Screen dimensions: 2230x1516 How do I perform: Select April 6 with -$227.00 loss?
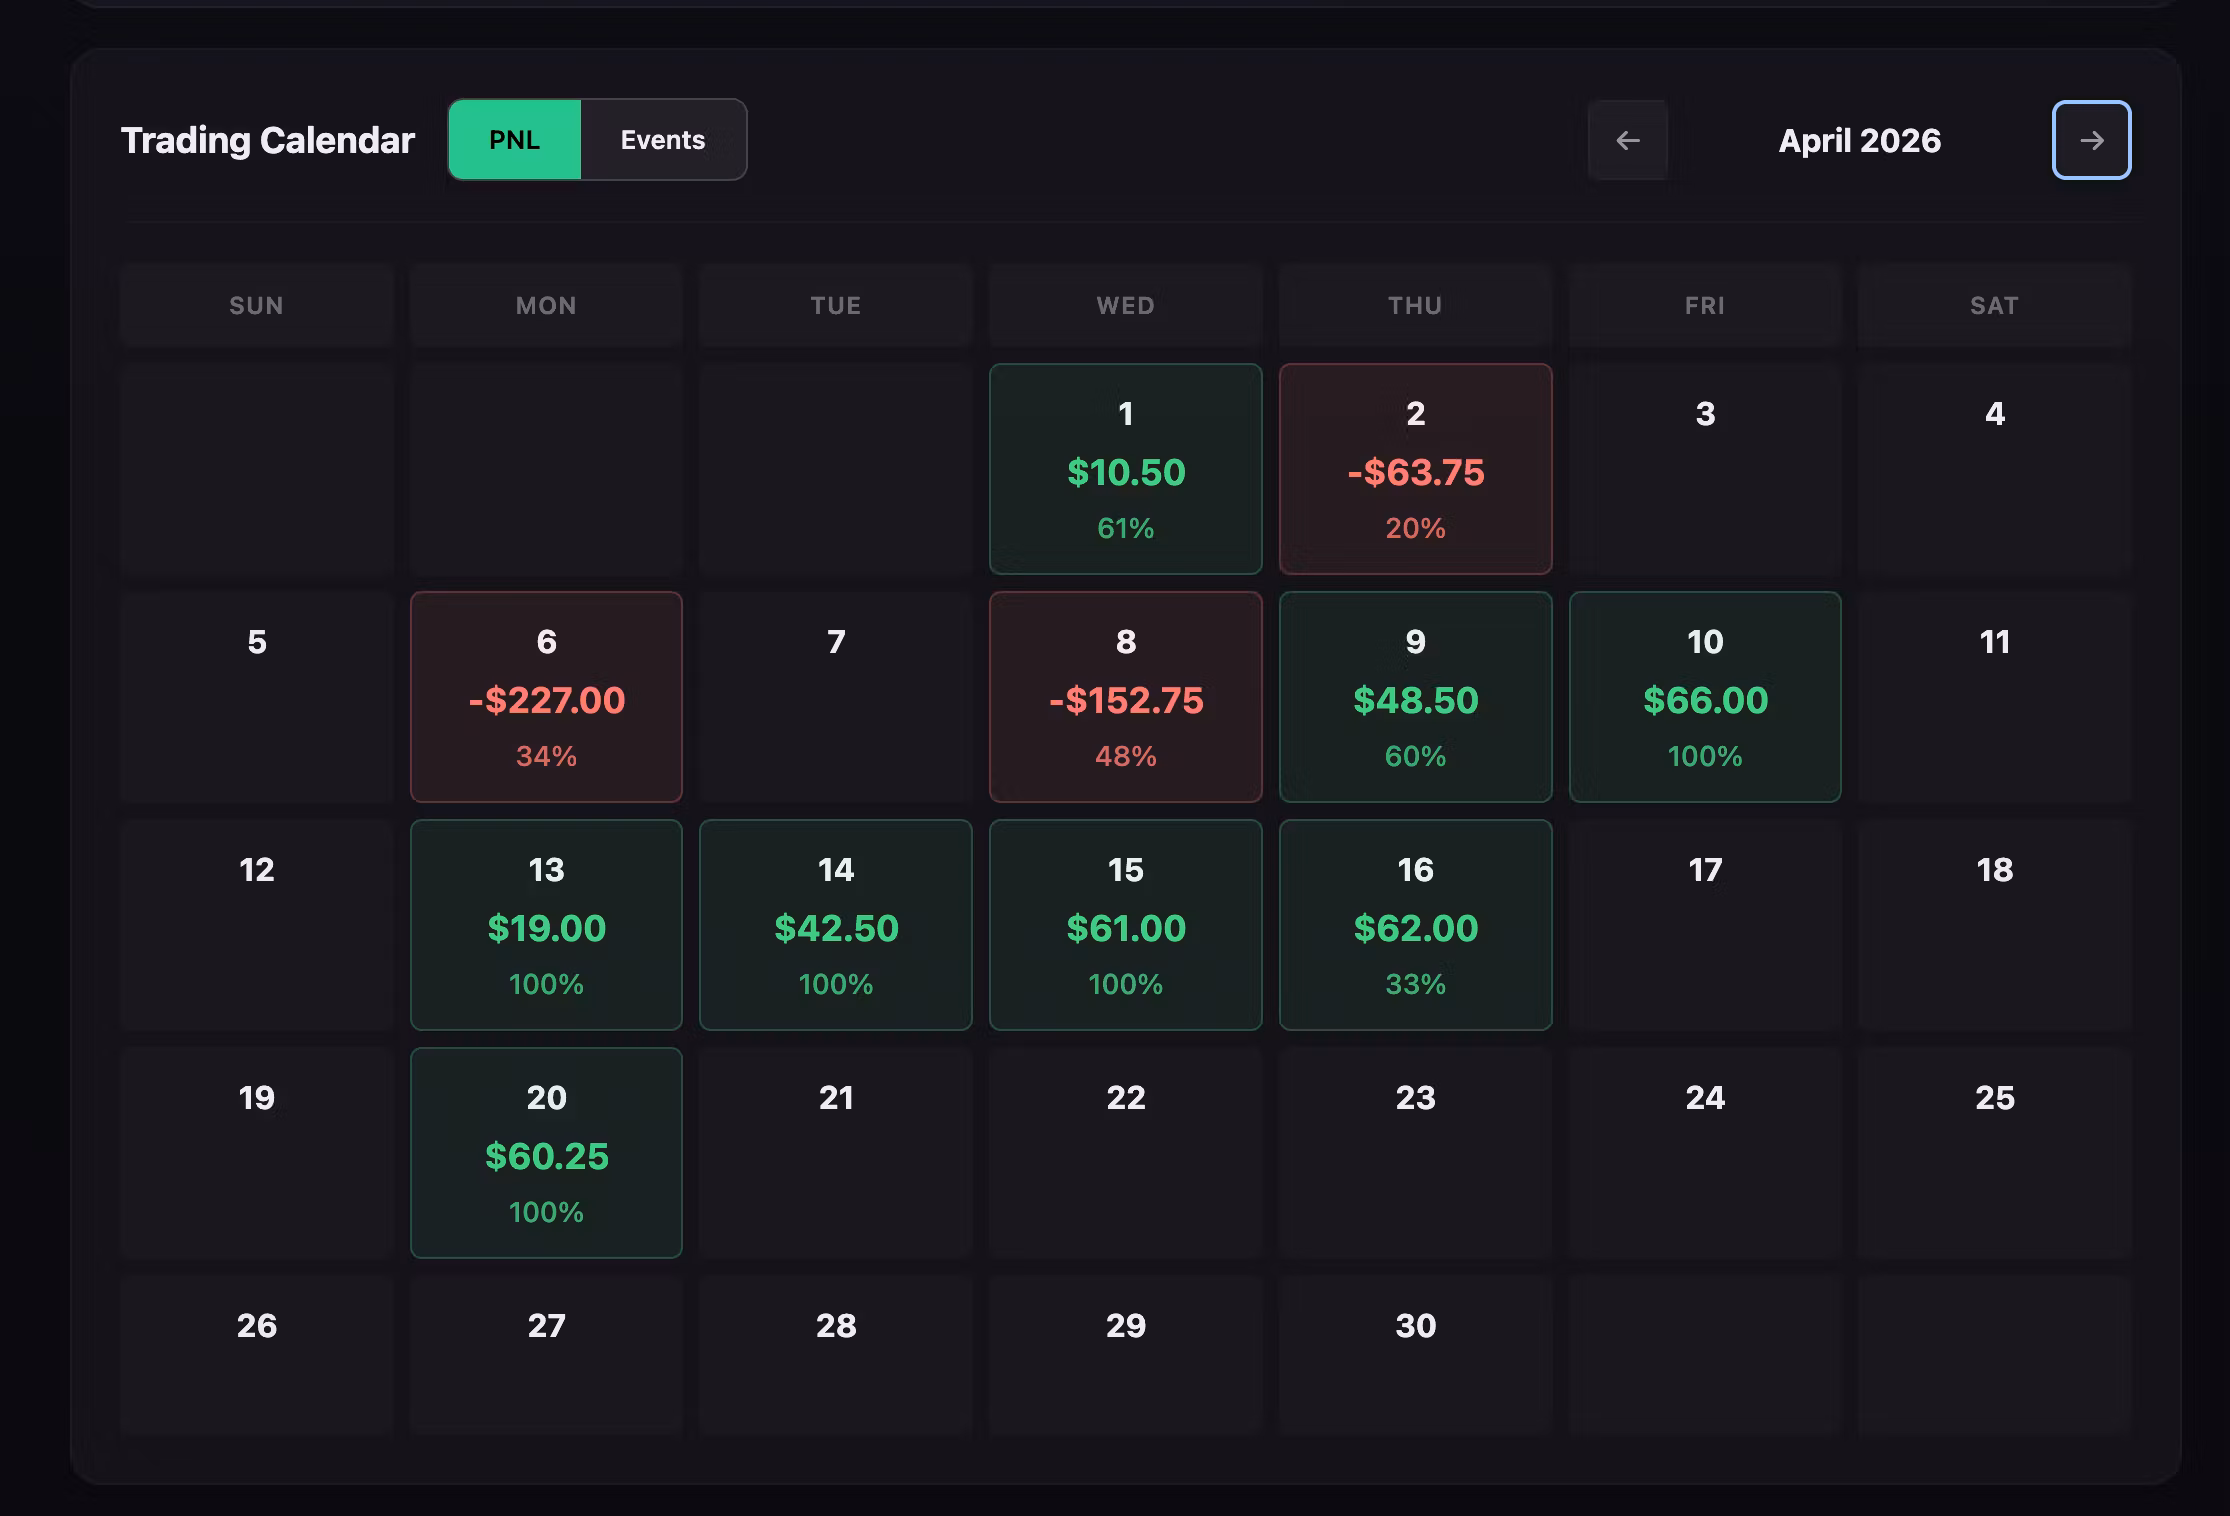(547, 697)
